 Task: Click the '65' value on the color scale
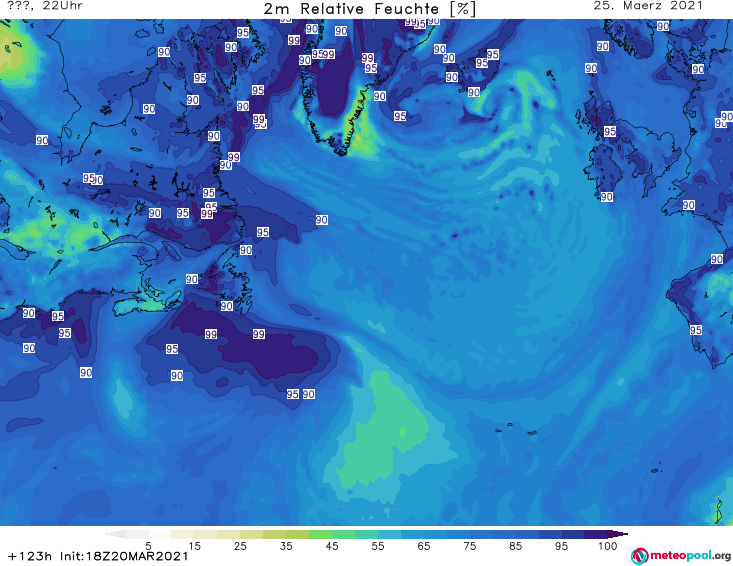tap(424, 546)
